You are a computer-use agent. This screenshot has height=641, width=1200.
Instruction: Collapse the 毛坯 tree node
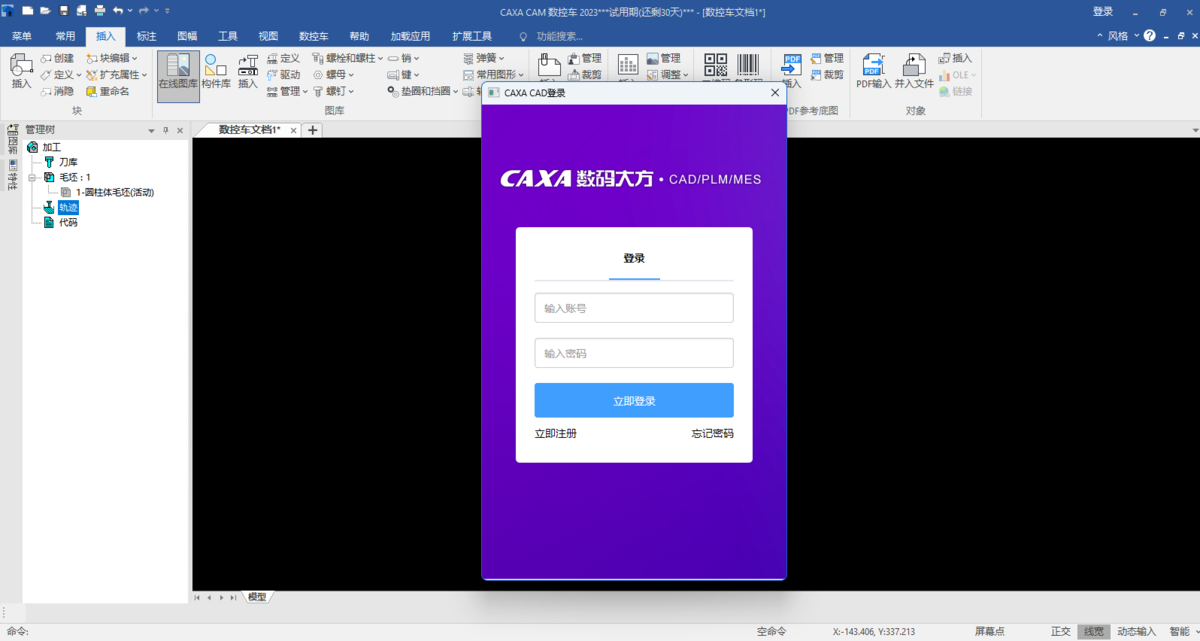tap(33, 177)
